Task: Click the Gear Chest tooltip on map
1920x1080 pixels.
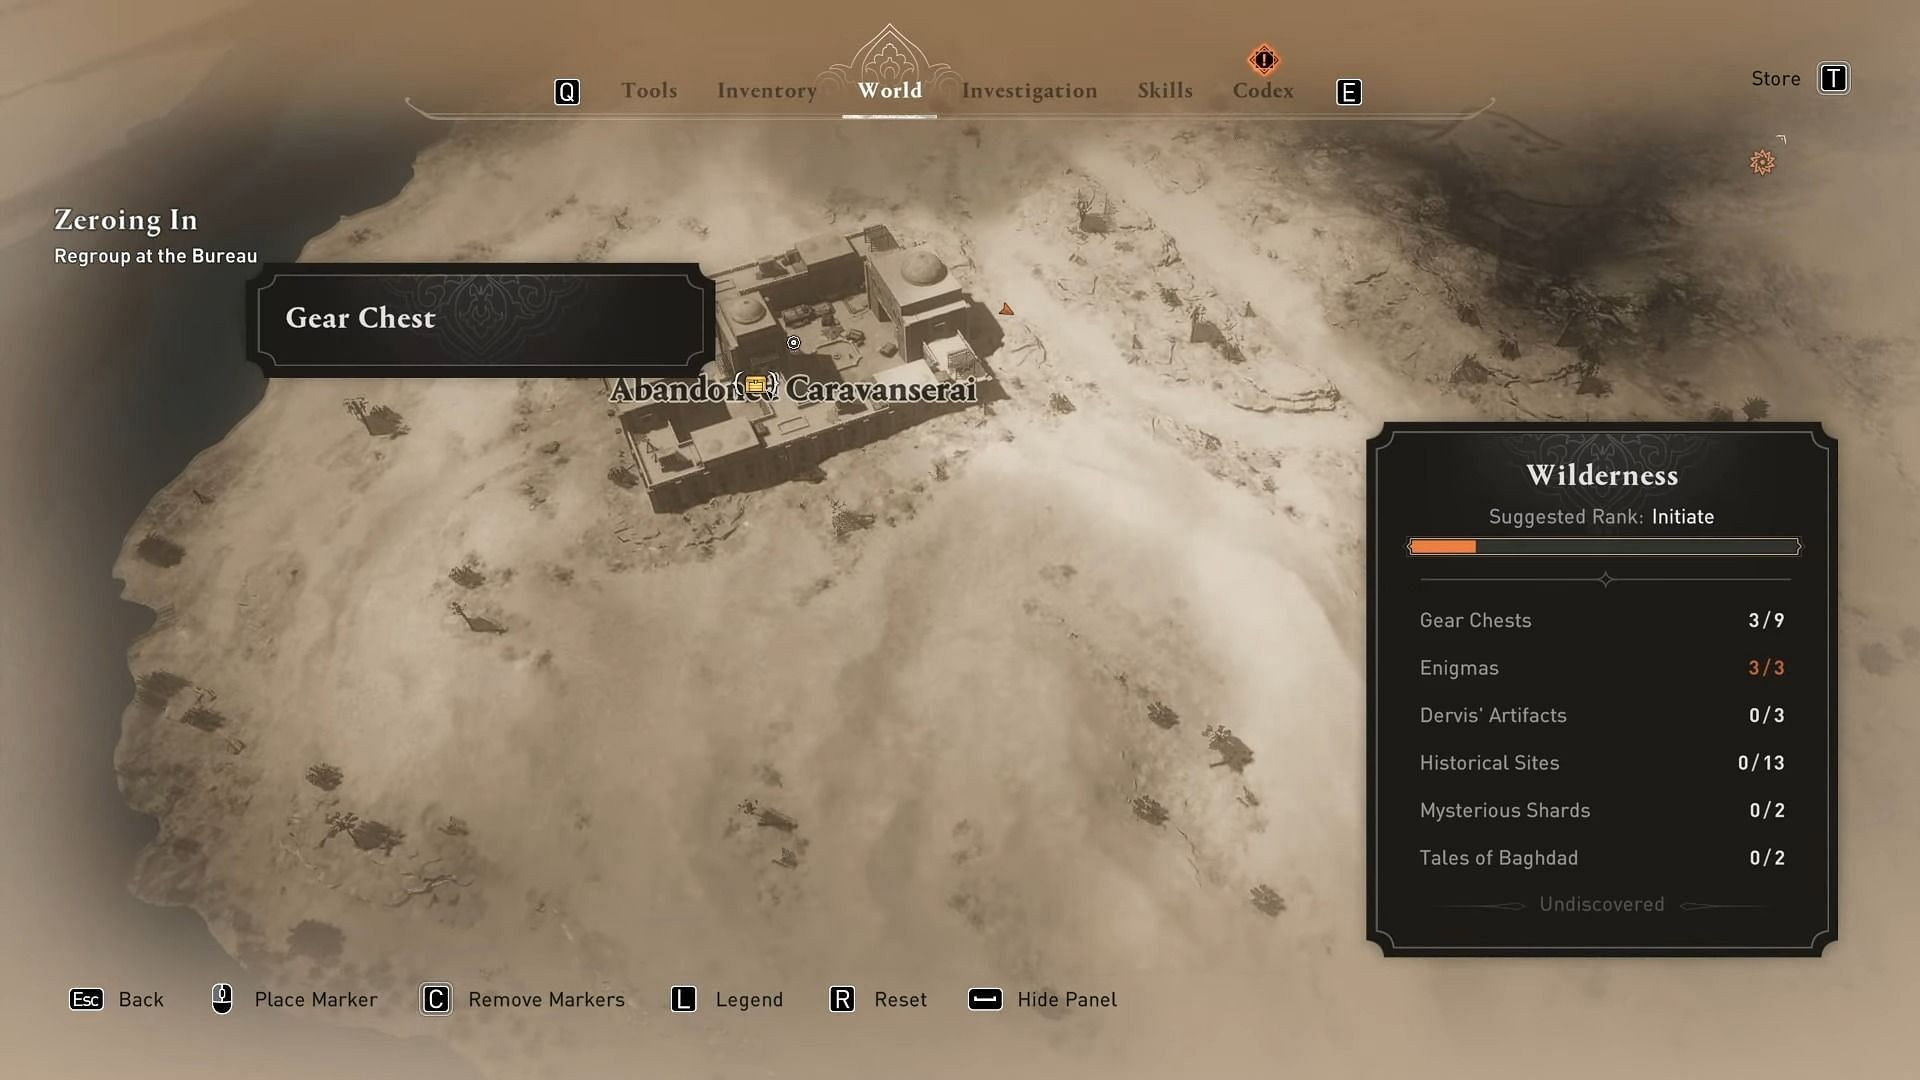Action: [x=481, y=316]
